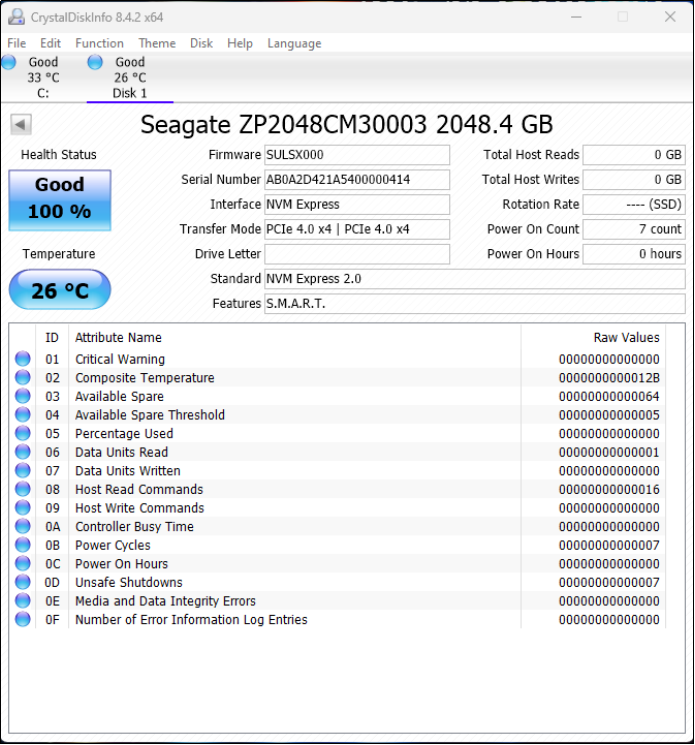The width and height of the screenshot is (695, 745).
Task: Click status orb for Media and Data Integrity Errors
Action: coord(22,601)
